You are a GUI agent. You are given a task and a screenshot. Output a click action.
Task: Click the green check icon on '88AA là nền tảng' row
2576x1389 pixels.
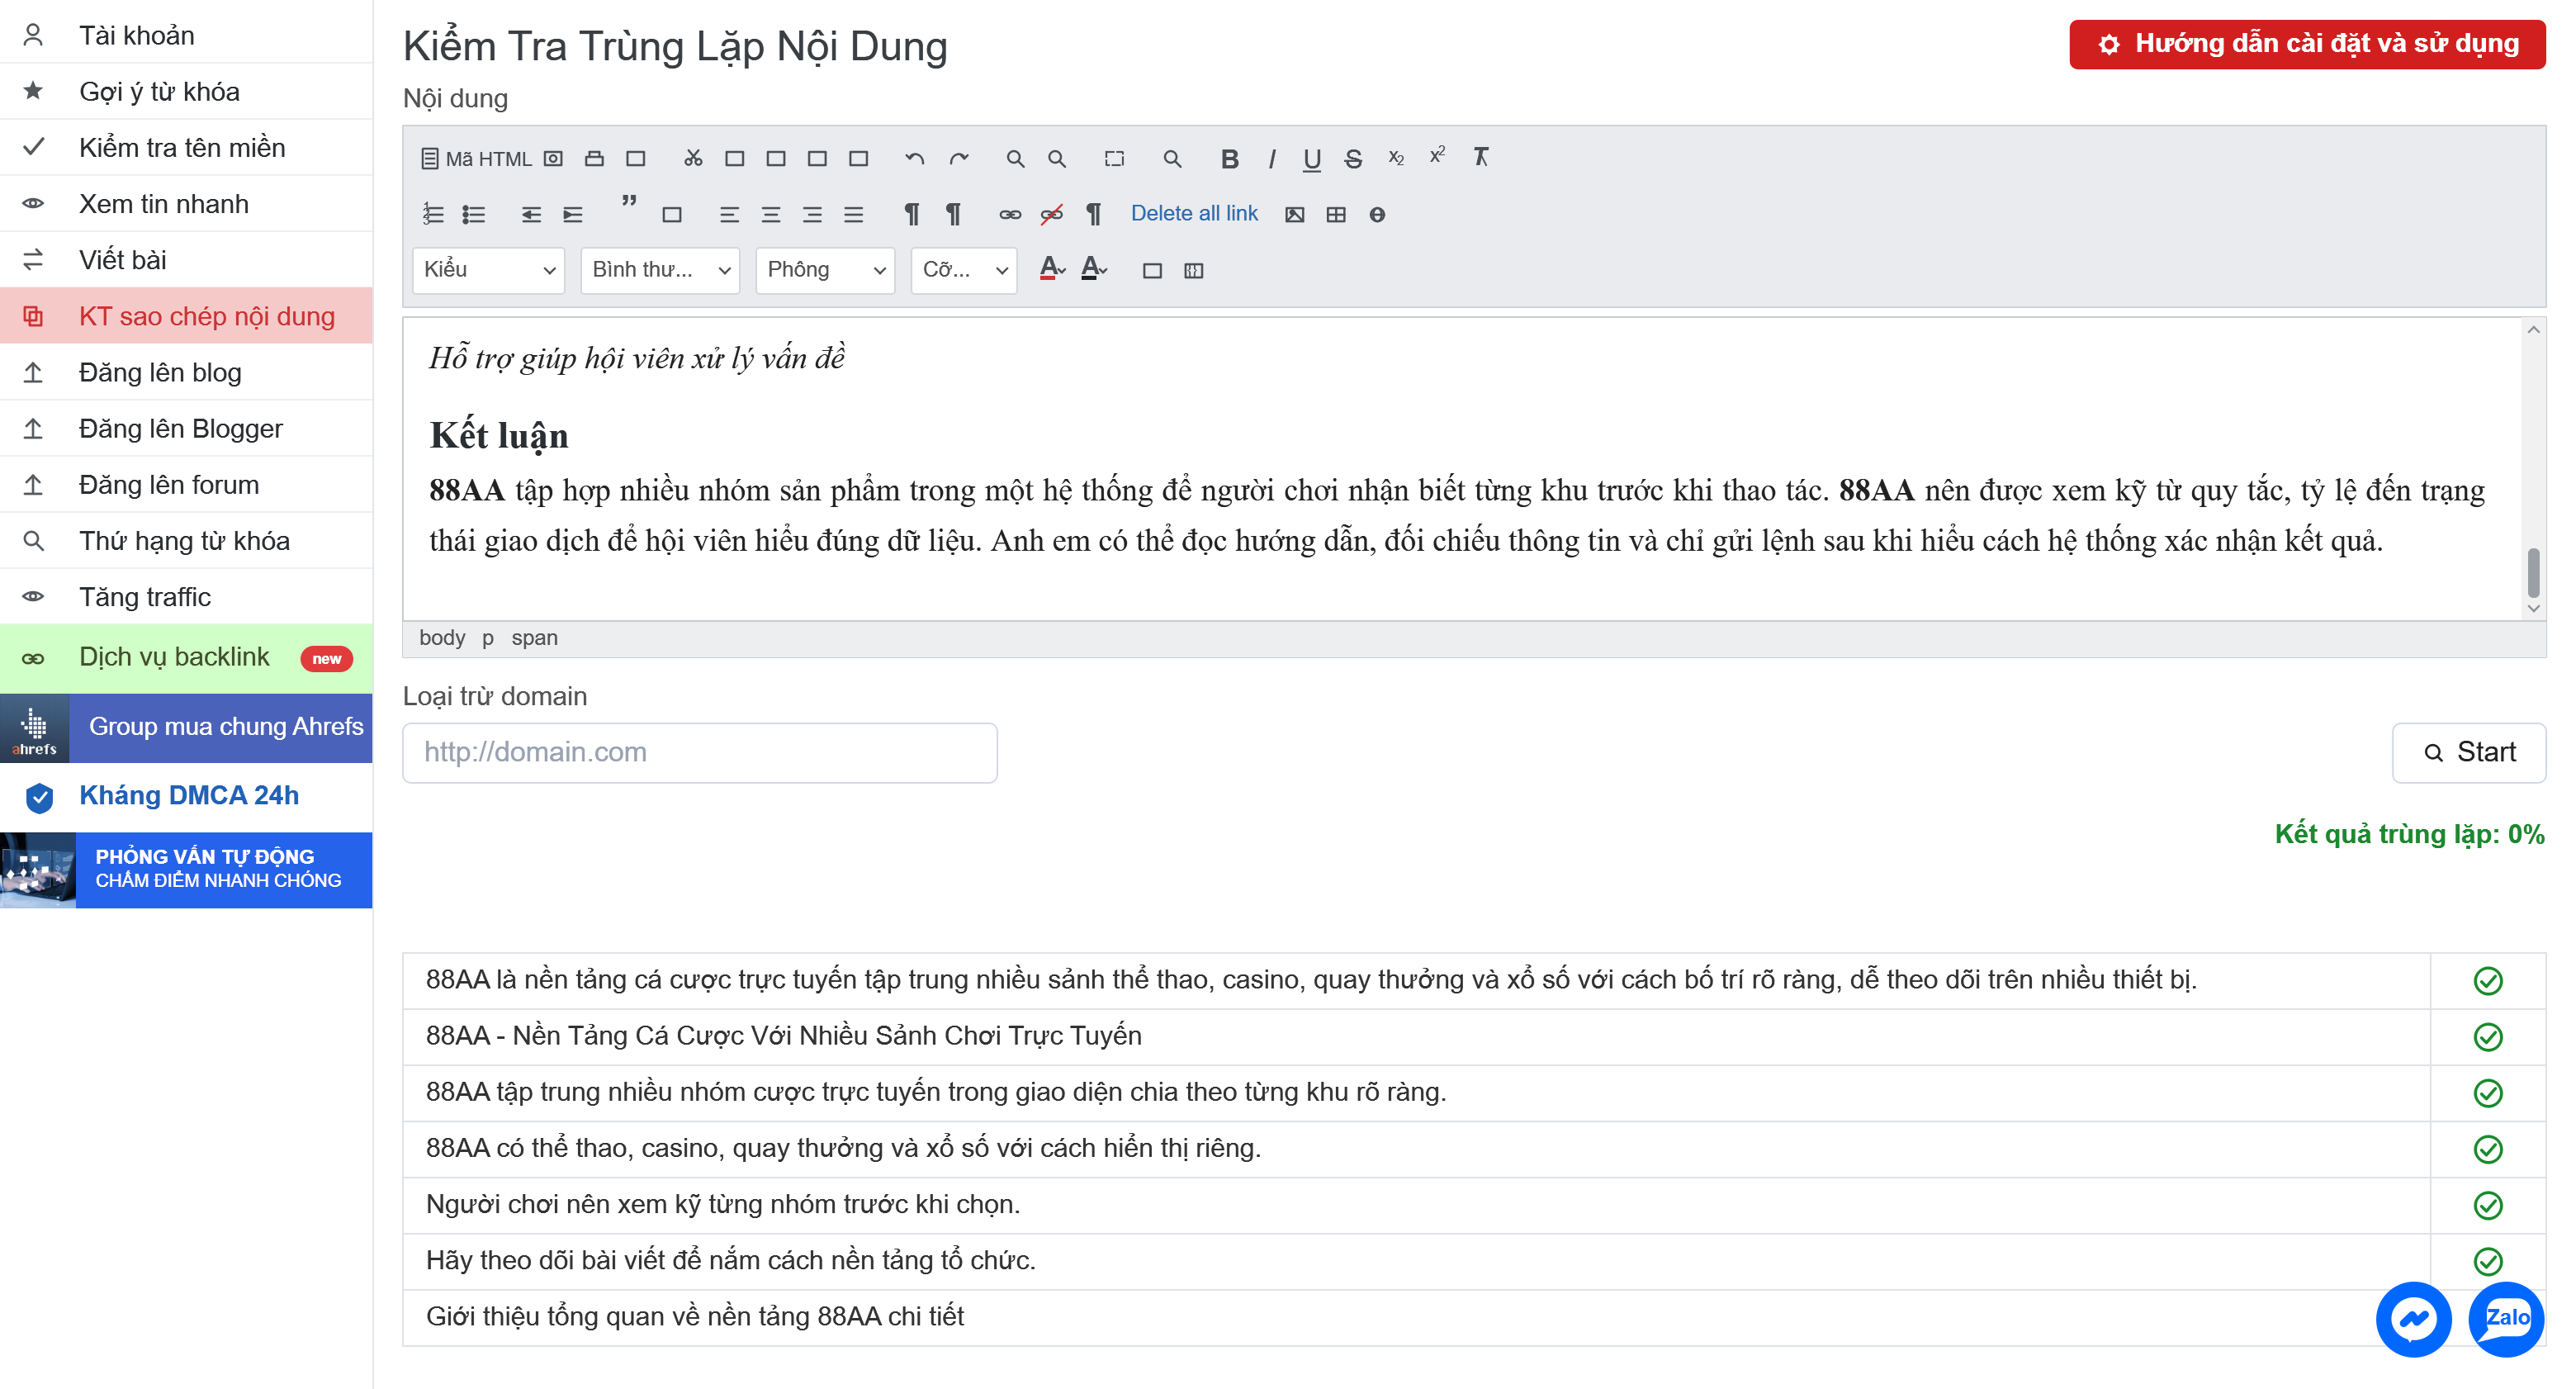coord(2488,981)
